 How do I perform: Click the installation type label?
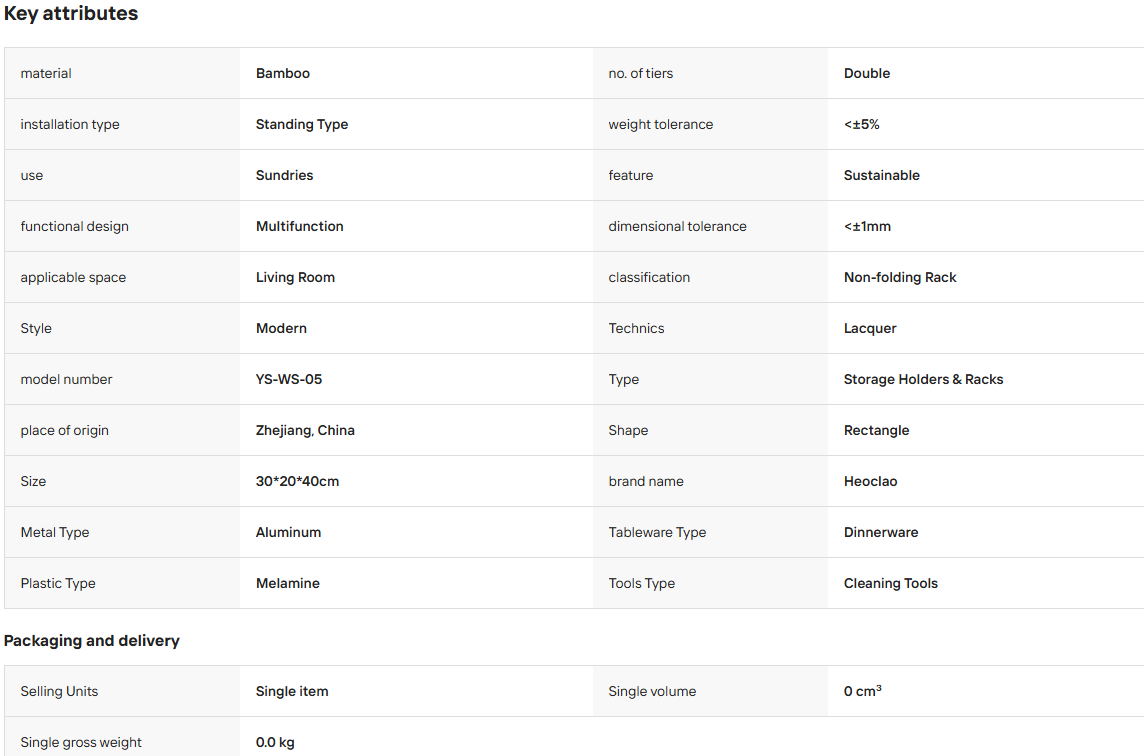[x=70, y=124]
